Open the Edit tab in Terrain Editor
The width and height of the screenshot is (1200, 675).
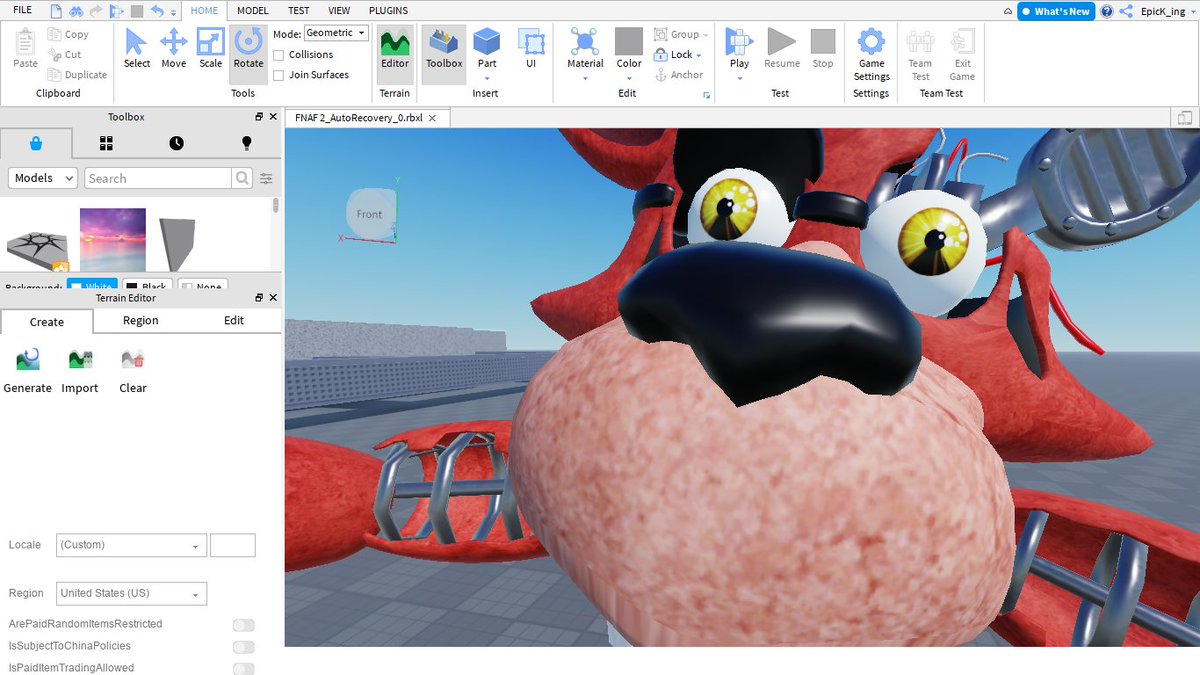point(234,321)
